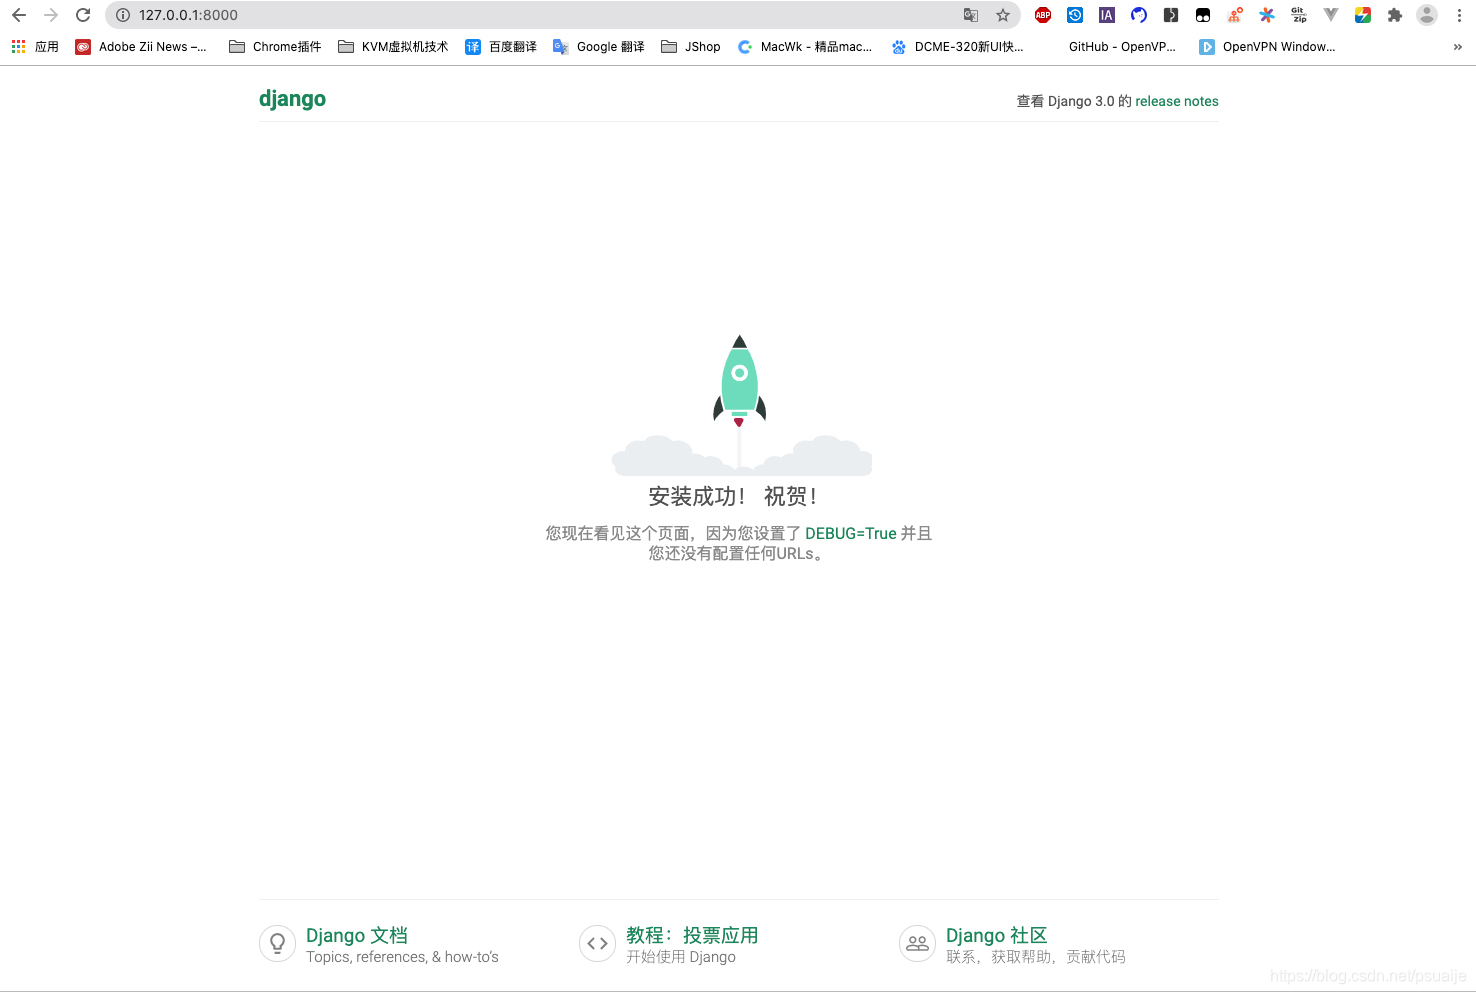
Task: Open Django 社区 community link
Action: [x=996, y=935]
